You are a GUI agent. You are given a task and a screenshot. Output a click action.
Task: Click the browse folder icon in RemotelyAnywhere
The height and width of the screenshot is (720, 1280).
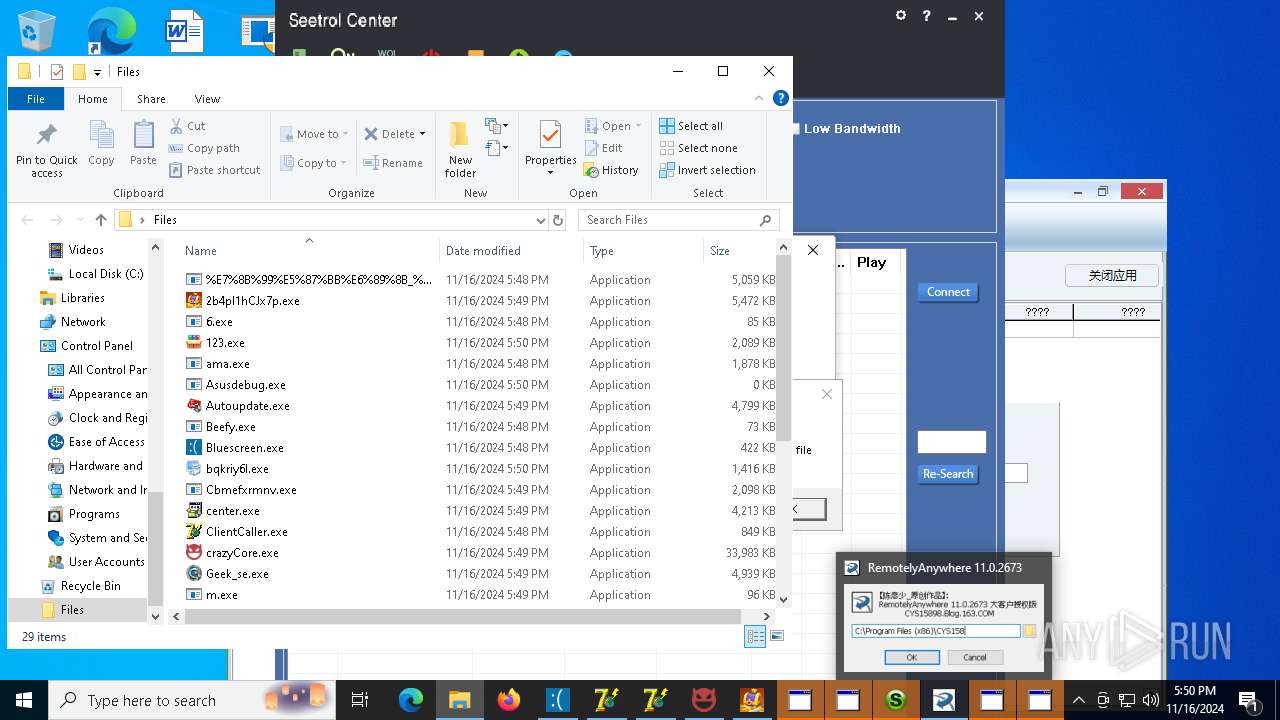click(1030, 631)
